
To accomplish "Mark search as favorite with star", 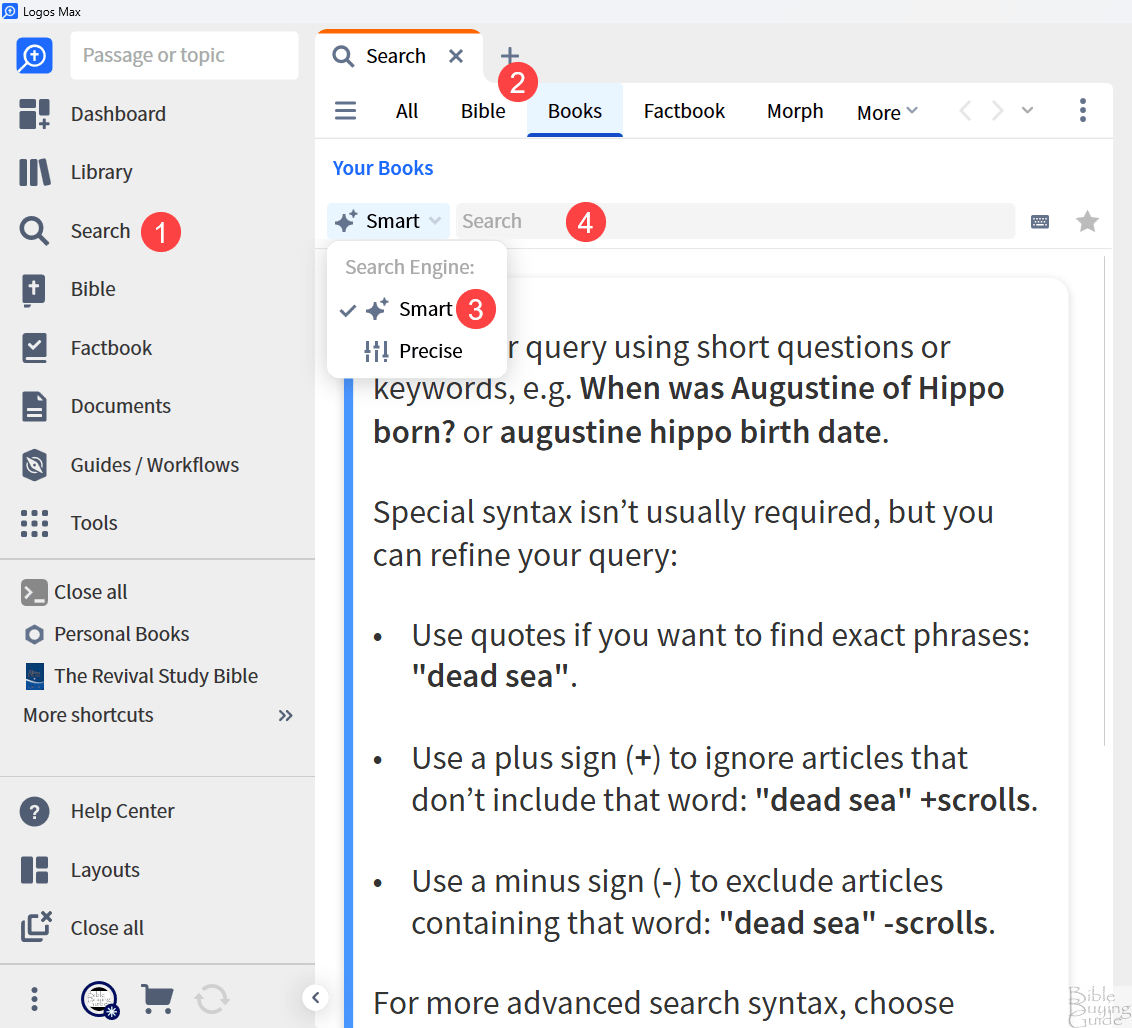I will tap(1087, 222).
